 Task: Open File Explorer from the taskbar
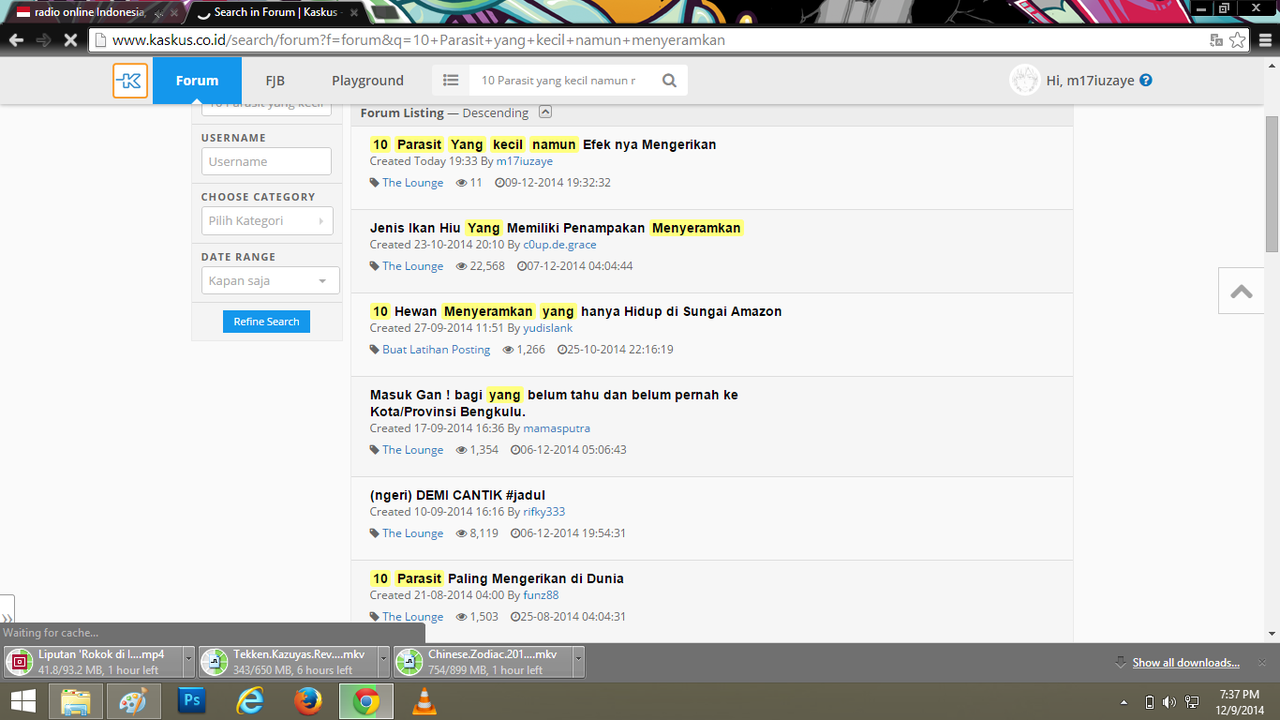coord(76,702)
